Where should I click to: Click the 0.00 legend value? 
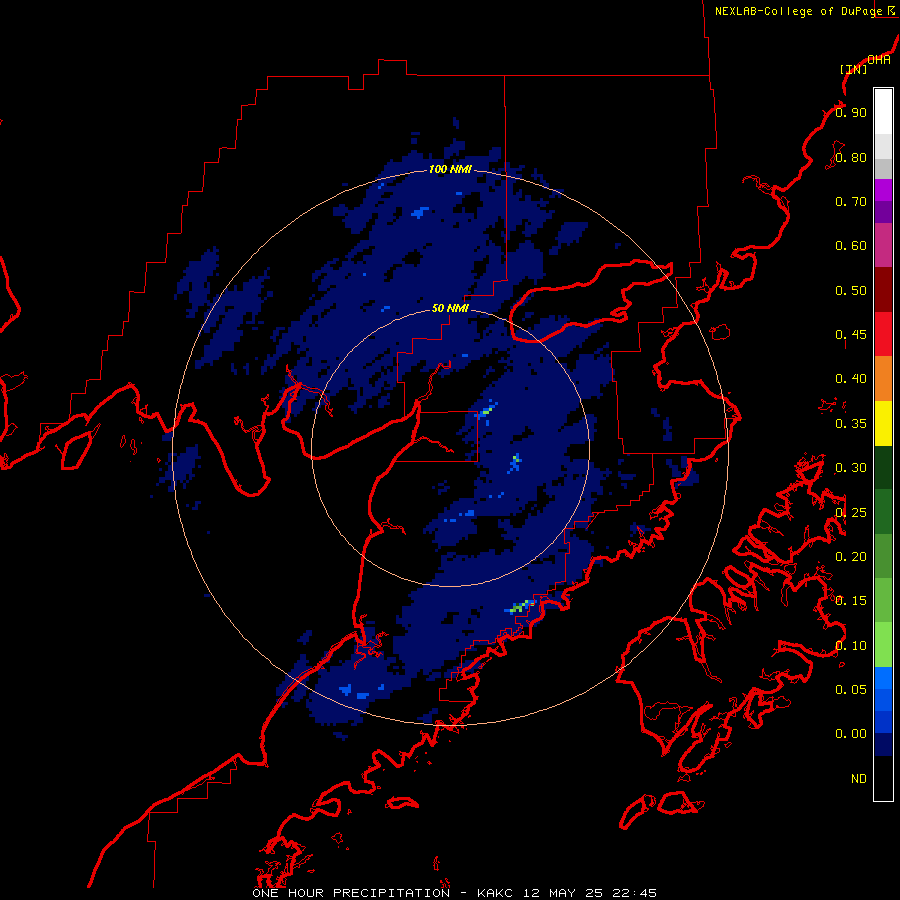(x=851, y=734)
